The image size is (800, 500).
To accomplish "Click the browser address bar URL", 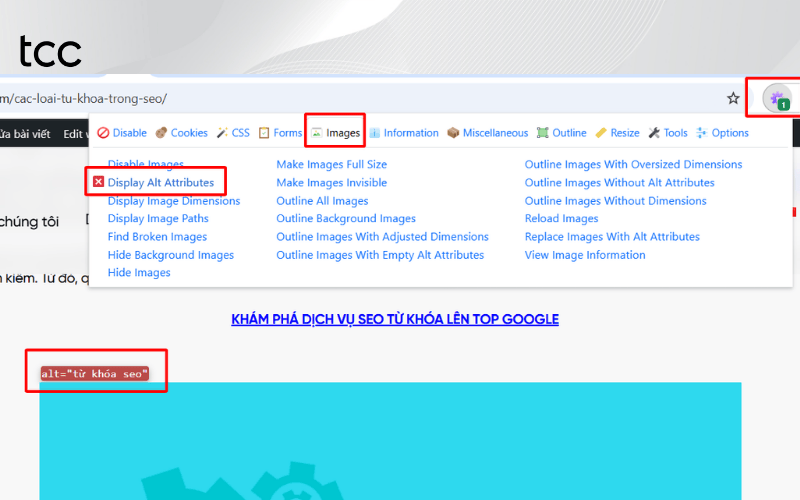I will pos(83,98).
